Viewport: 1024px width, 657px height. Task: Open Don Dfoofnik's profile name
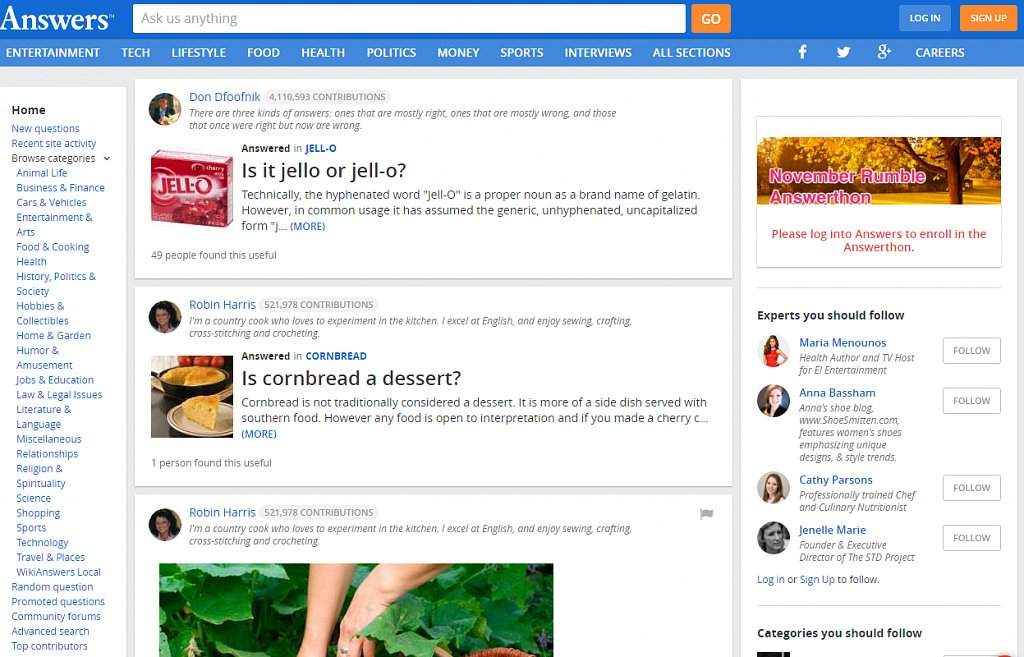(225, 97)
